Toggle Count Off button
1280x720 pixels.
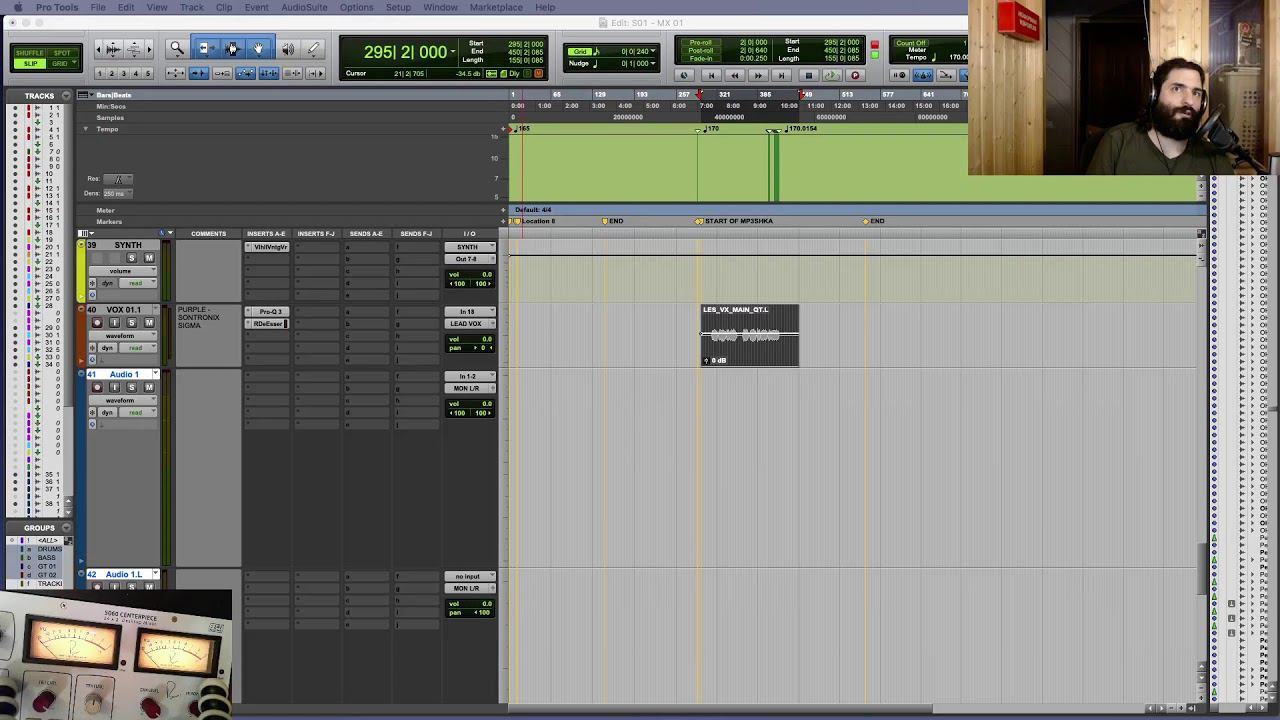911,43
